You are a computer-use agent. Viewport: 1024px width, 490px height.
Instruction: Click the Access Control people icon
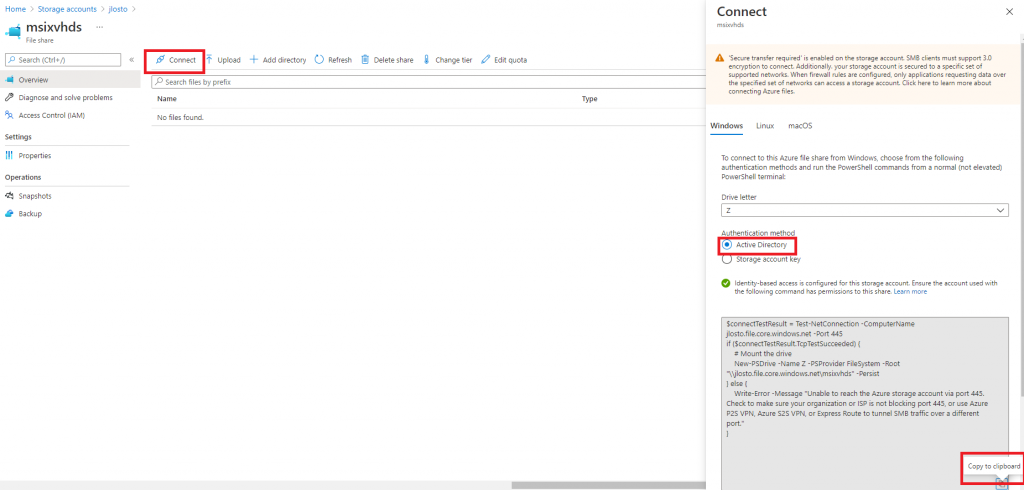pos(9,115)
